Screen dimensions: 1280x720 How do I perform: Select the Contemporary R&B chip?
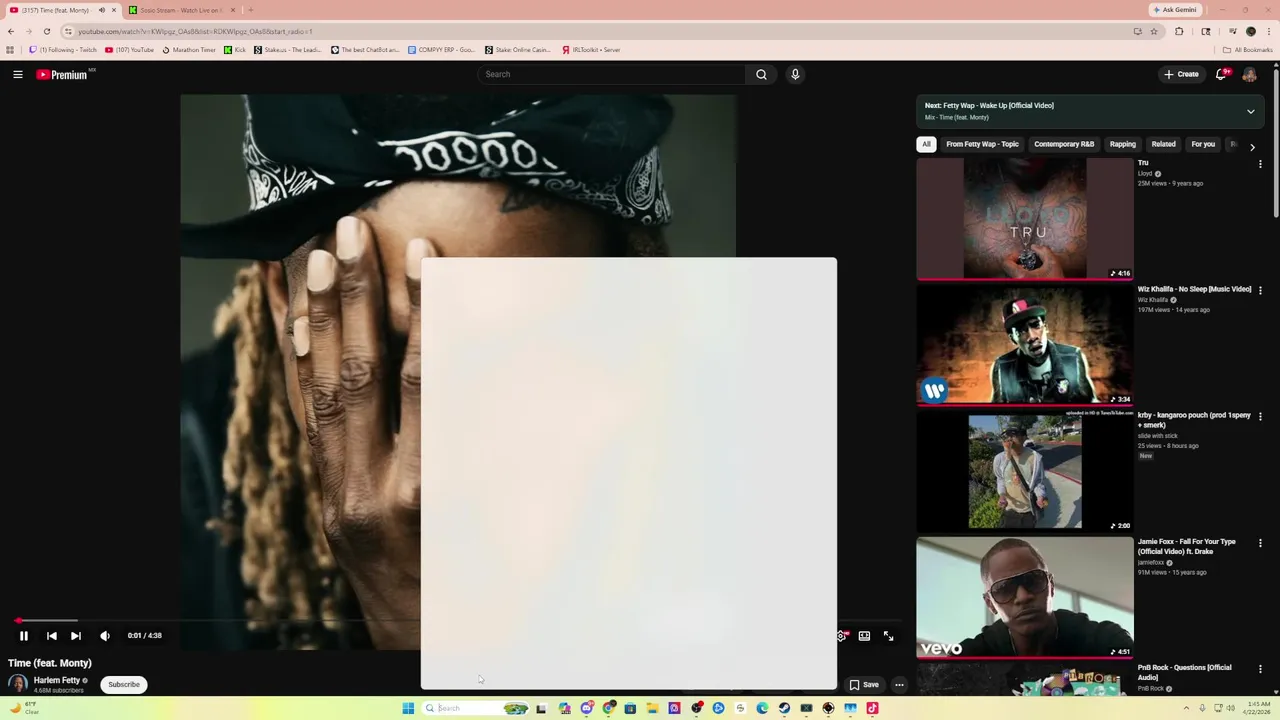(x=1064, y=144)
